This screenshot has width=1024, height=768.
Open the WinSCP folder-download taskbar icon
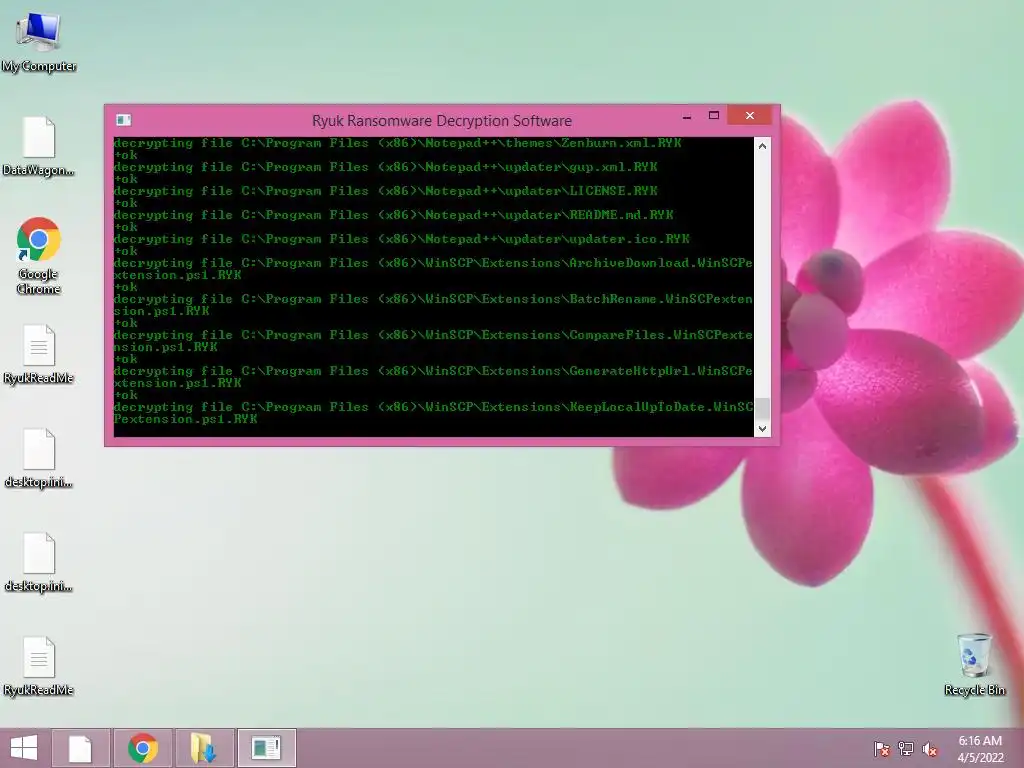pos(204,748)
